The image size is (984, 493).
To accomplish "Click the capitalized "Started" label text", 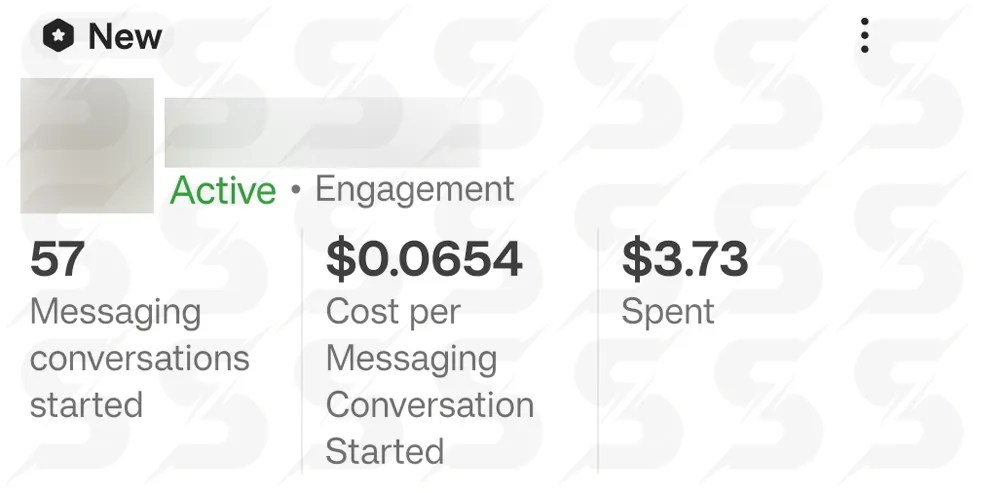I will coord(384,451).
